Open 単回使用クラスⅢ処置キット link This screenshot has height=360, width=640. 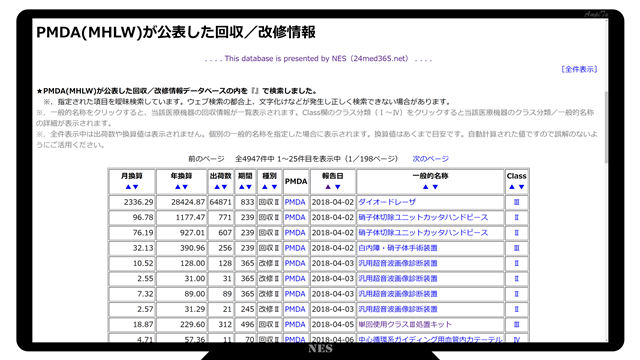click(x=405, y=324)
